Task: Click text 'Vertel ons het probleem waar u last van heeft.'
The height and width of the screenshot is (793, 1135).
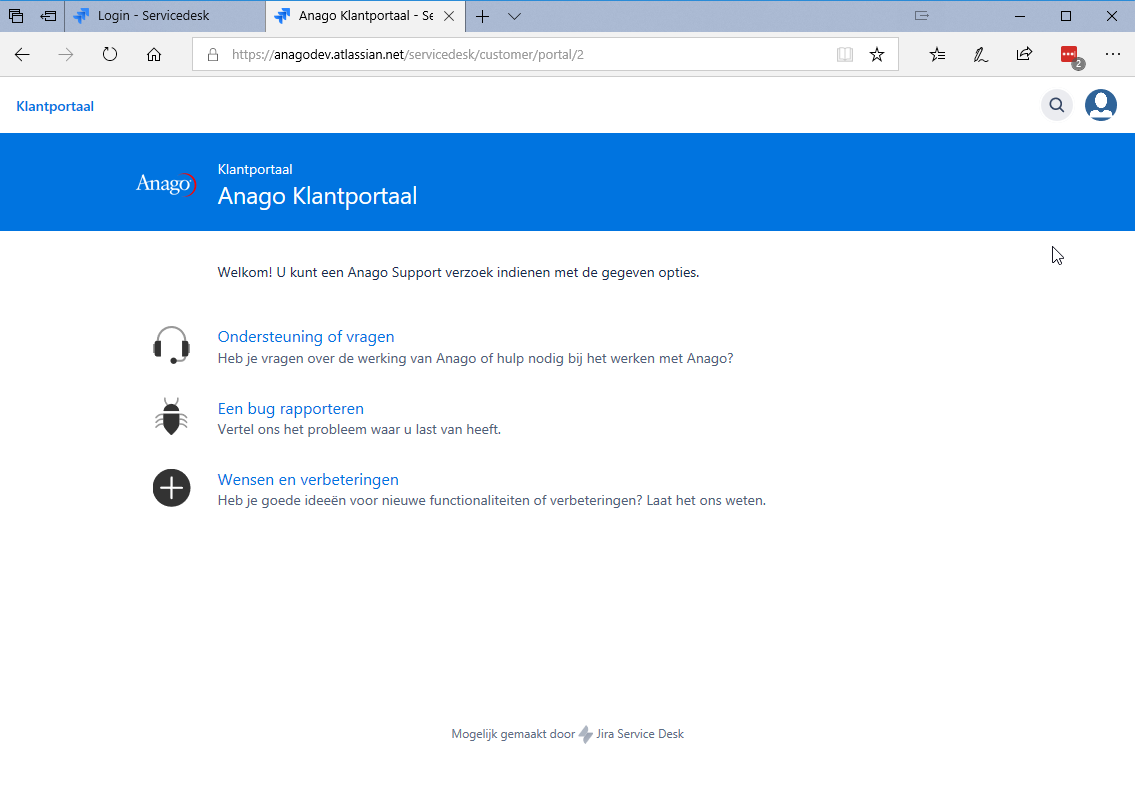Action: [359, 430]
